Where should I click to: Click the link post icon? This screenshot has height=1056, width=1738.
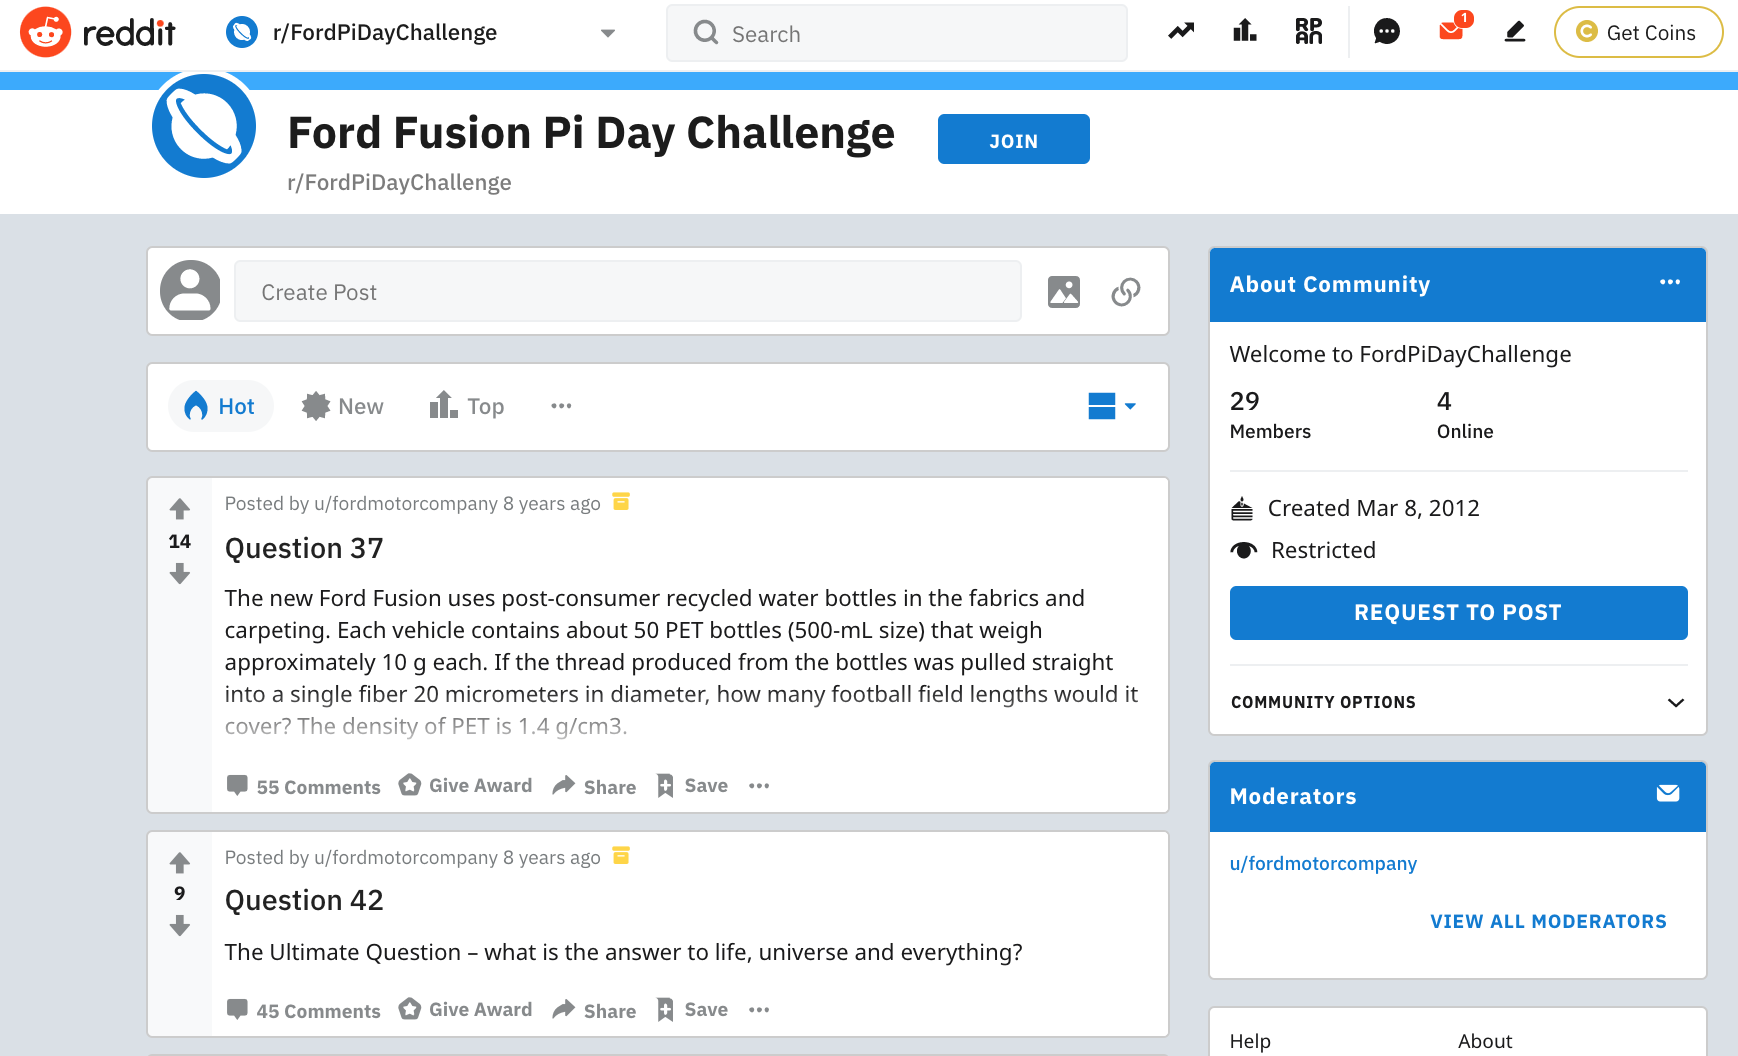[x=1126, y=292]
